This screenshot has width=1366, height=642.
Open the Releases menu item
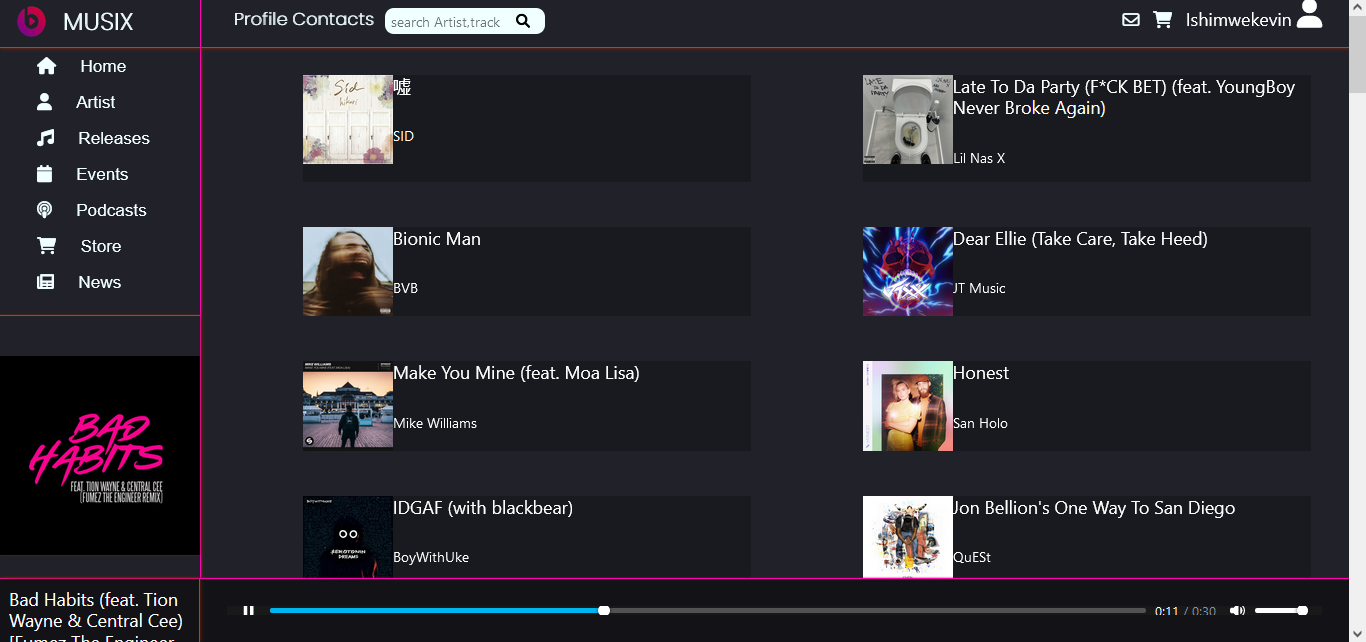pos(114,138)
